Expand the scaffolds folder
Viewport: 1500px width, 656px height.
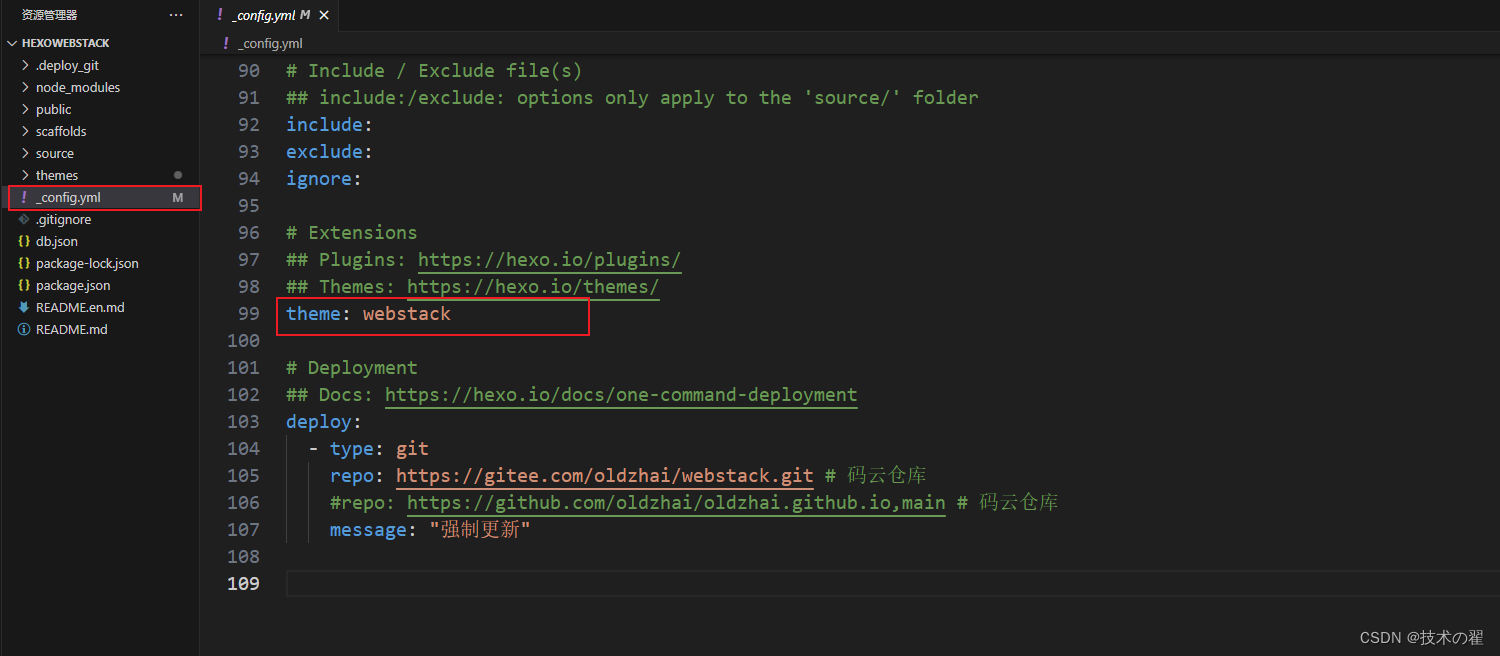[26, 131]
